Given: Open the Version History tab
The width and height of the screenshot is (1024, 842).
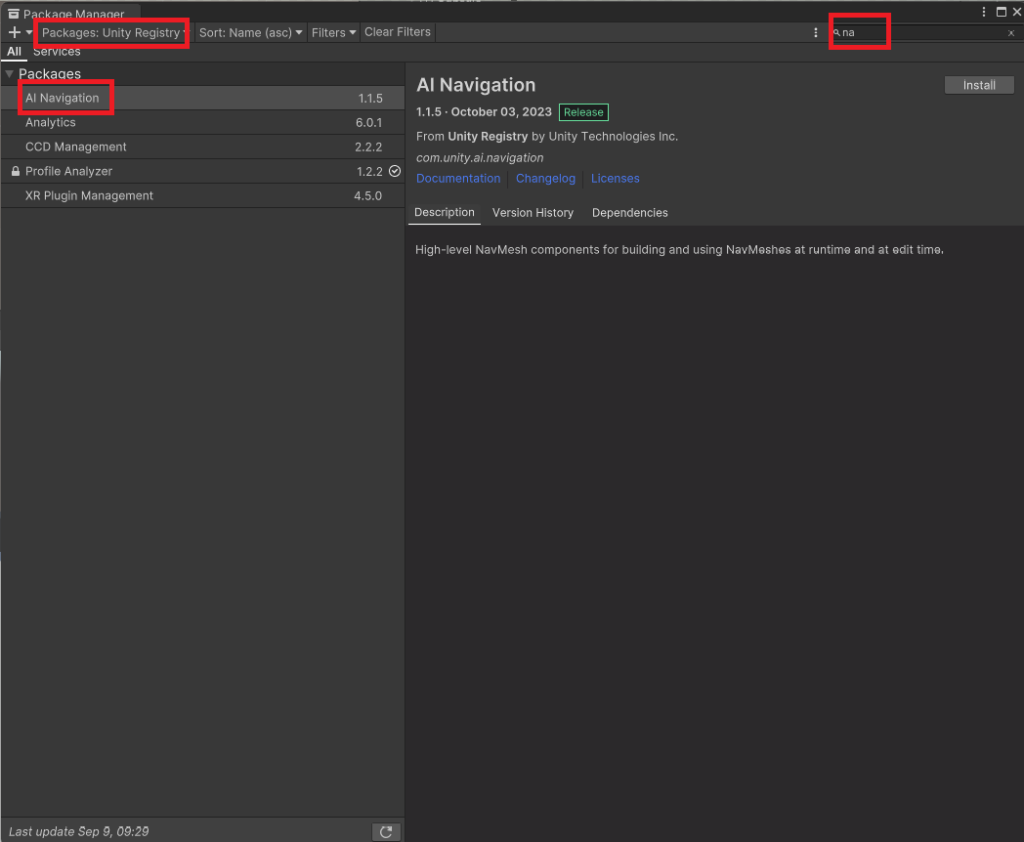Looking at the screenshot, I should (x=532, y=213).
